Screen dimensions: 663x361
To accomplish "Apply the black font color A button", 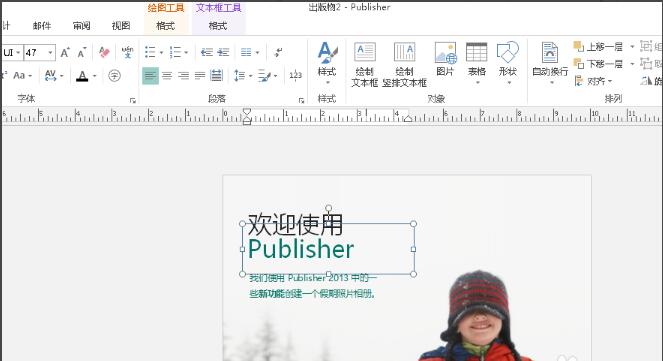I will point(82,76).
